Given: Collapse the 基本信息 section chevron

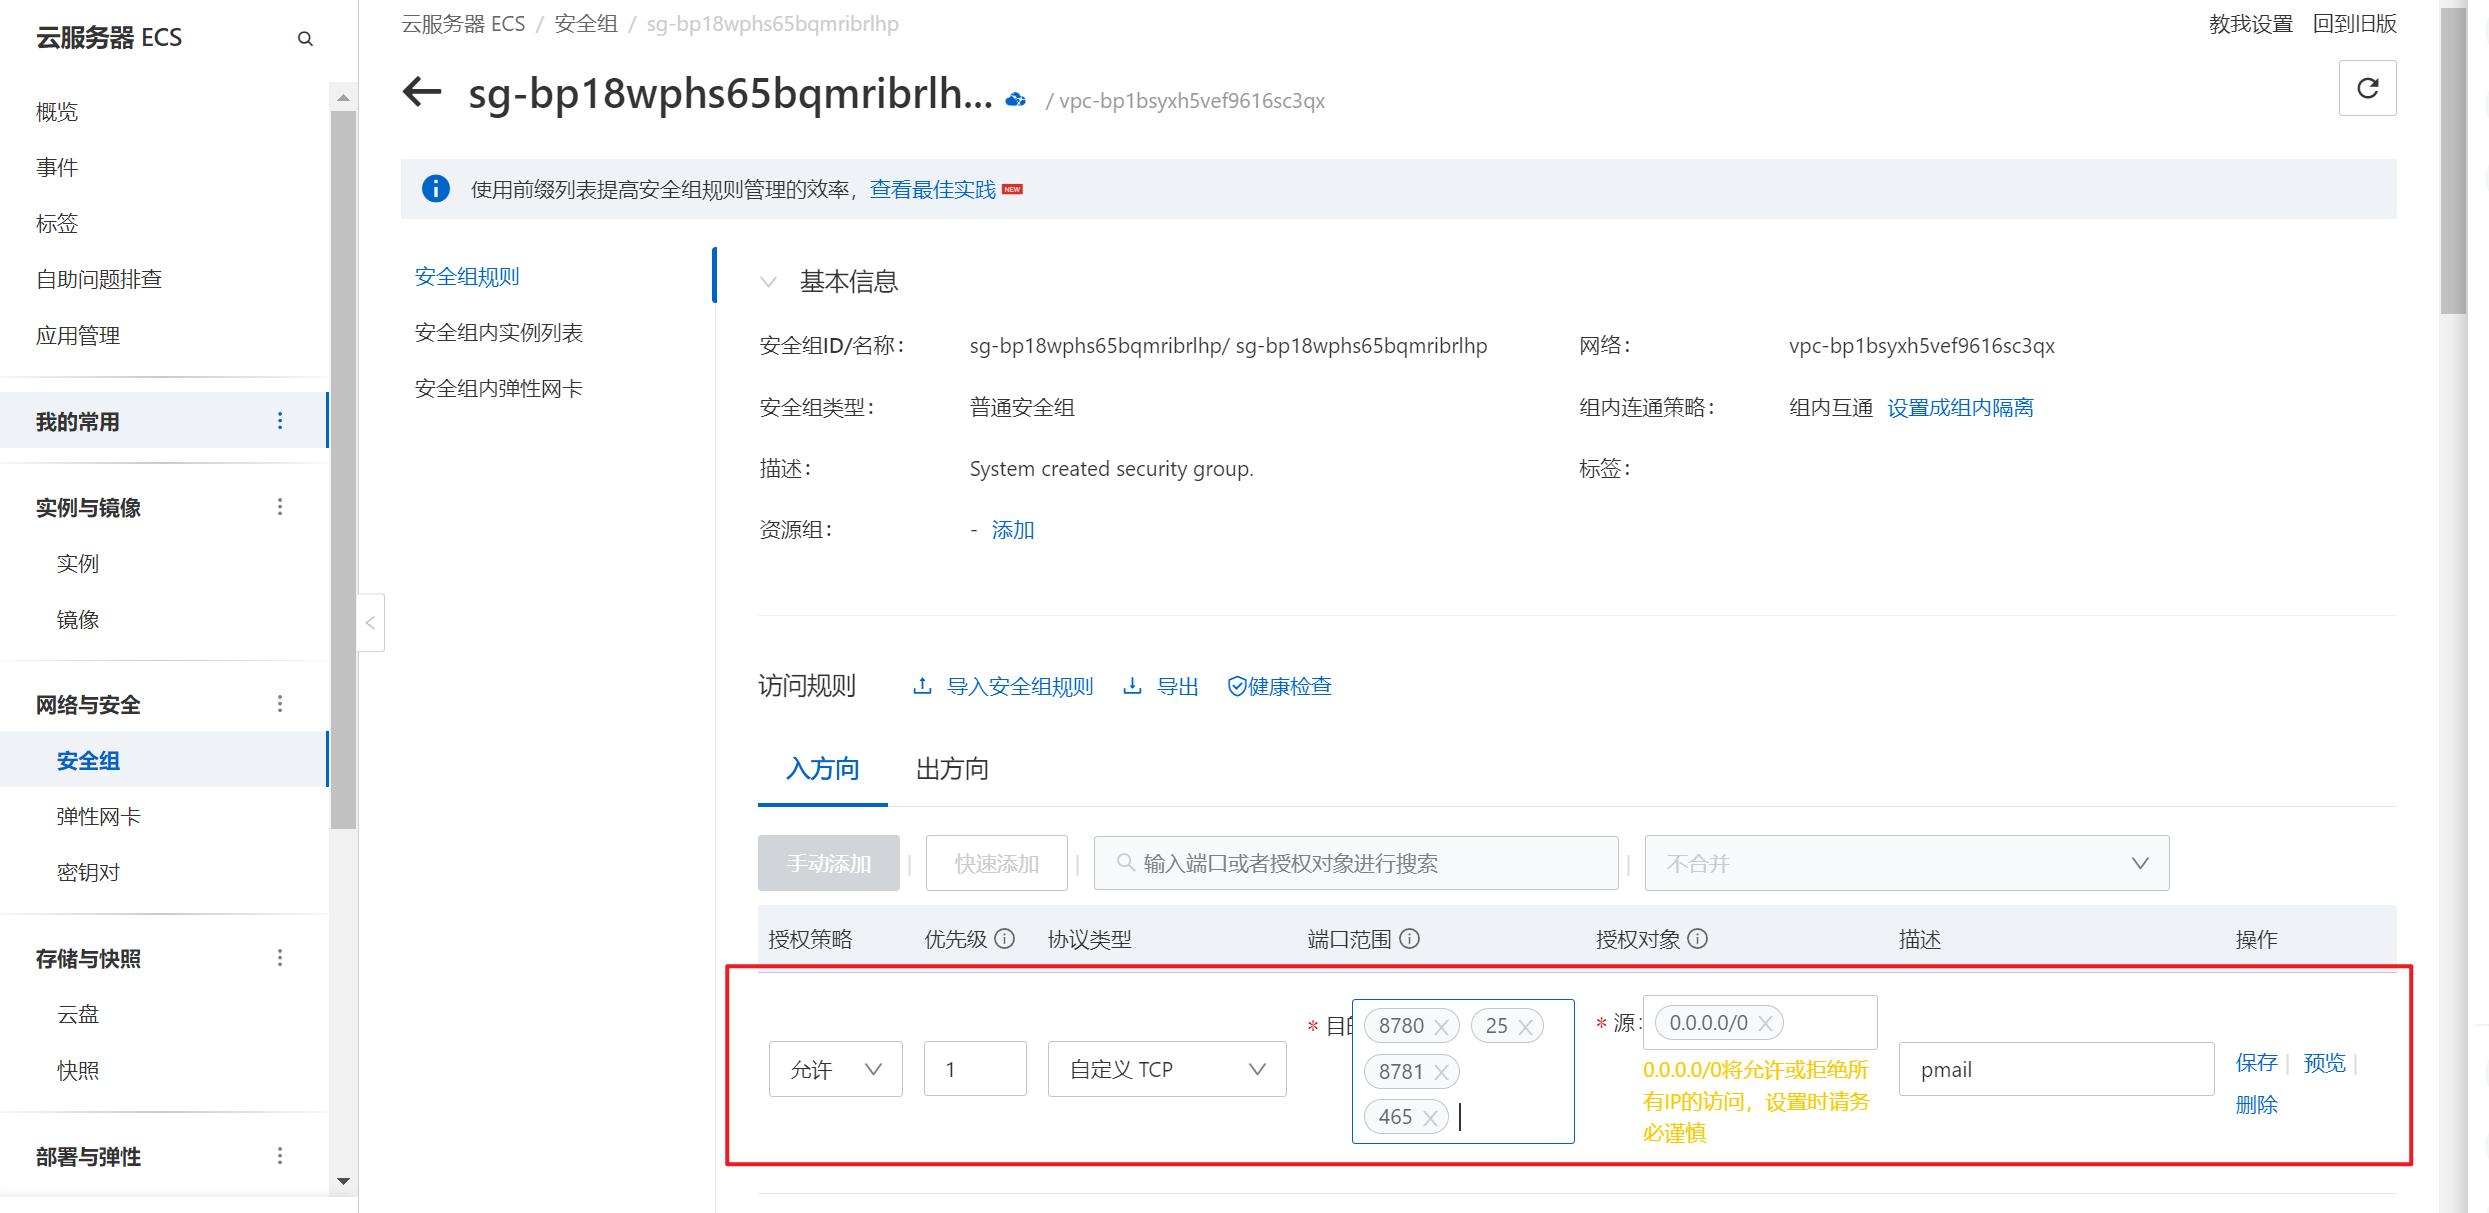Looking at the screenshot, I should tap(768, 282).
